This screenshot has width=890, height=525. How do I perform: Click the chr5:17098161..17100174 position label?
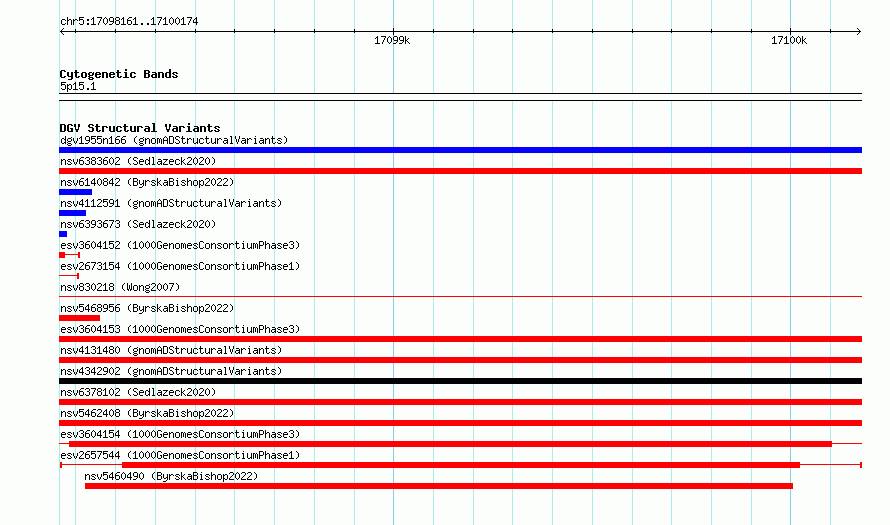[x=129, y=21]
